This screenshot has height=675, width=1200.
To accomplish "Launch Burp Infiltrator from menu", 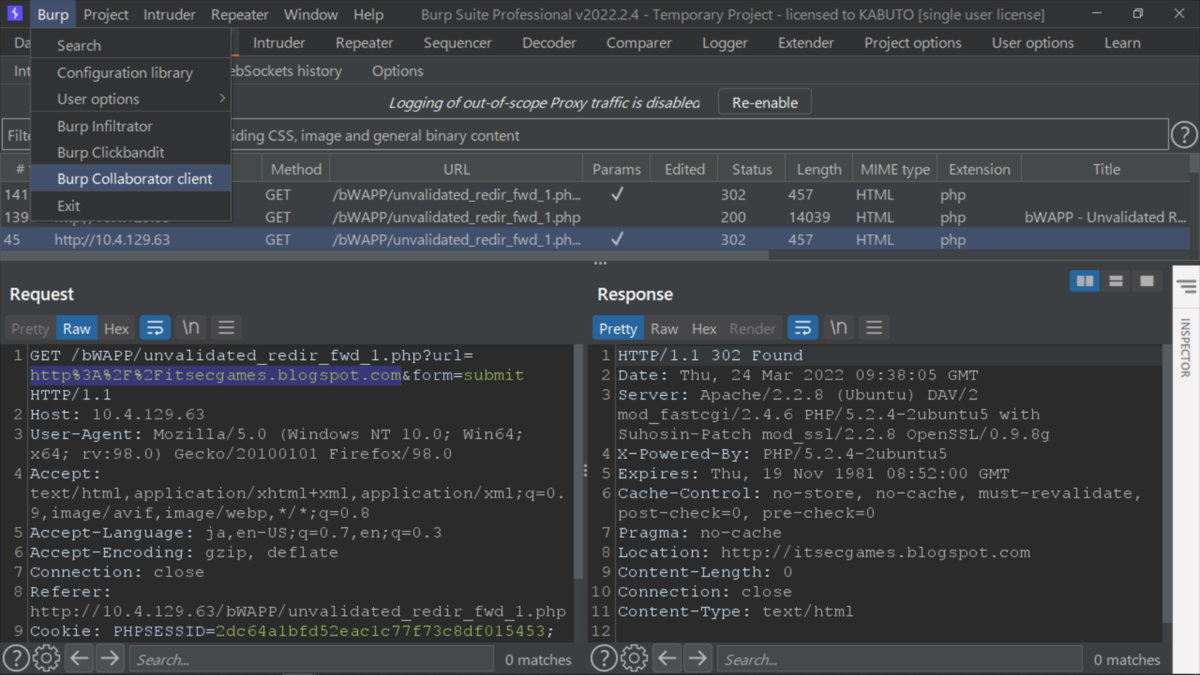I will point(130,126).
